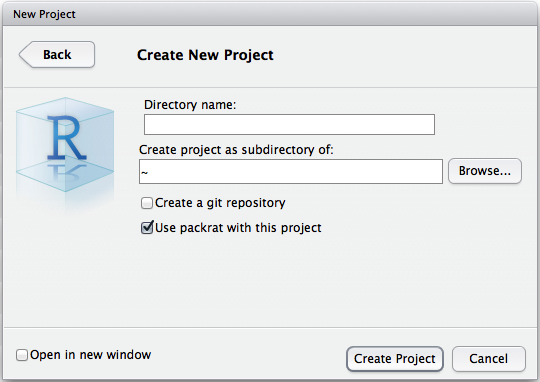Image resolution: width=540 pixels, height=382 pixels.
Task: Go back using the Back arrow button
Action: 57,54
